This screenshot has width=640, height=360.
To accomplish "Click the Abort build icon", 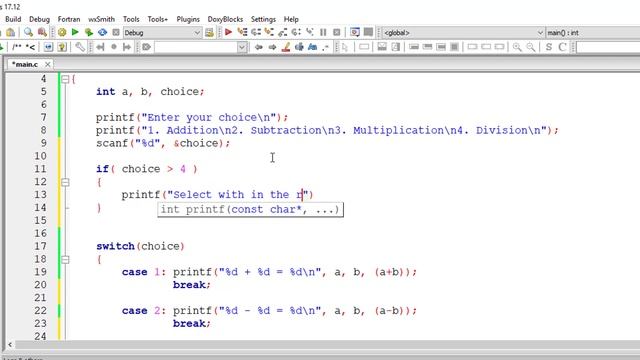I will pos(116,33).
